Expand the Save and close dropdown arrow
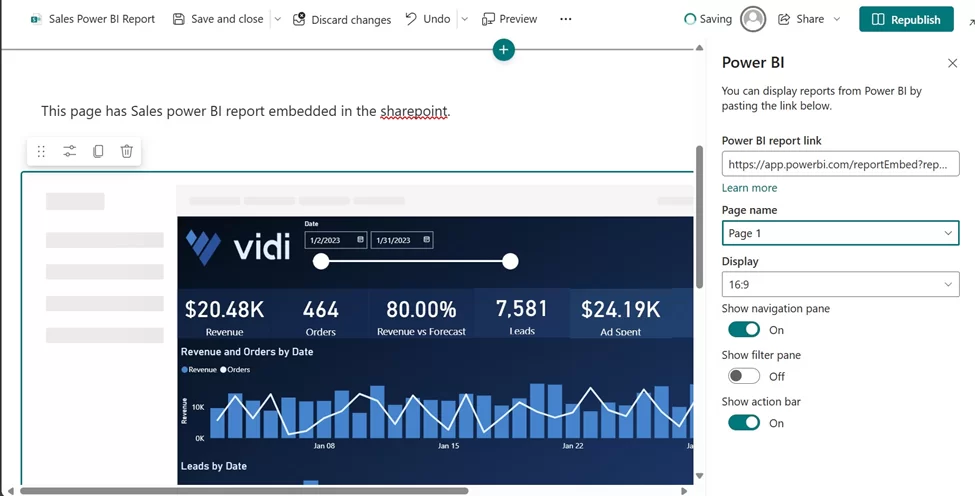Image resolution: width=975 pixels, height=496 pixels. tap(278, 19)
